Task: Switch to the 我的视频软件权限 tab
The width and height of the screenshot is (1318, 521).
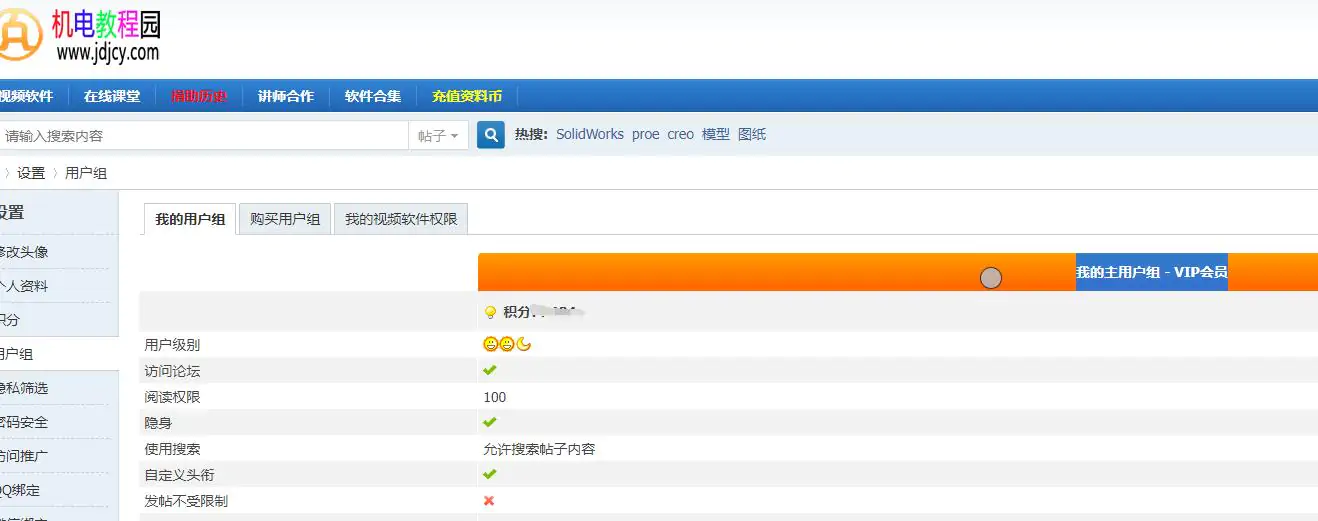Action: point(401,219)
